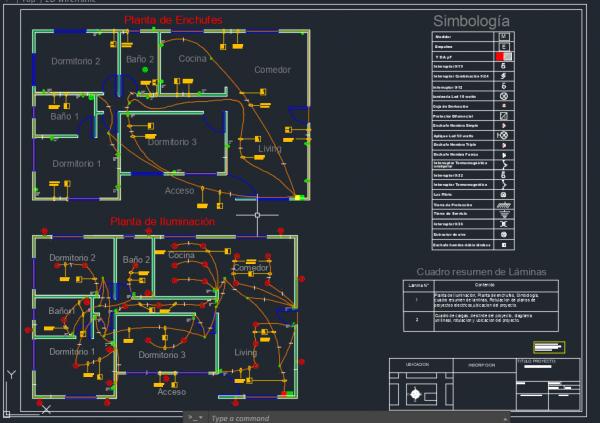Select the Extractor de aire symbol in legend
The height and width of the screenshot is (423, 600).
click(504, 234)
